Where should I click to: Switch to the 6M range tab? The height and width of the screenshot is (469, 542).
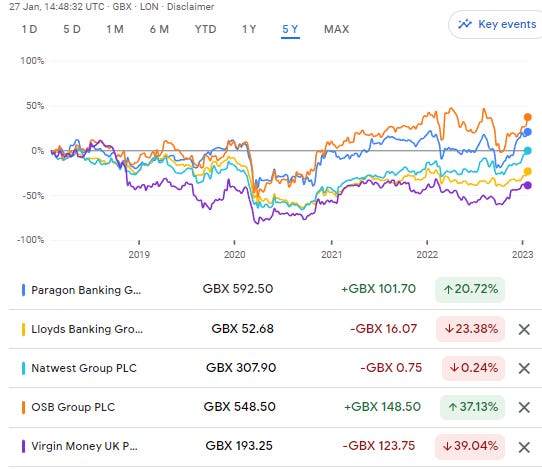tap(159, 29)
